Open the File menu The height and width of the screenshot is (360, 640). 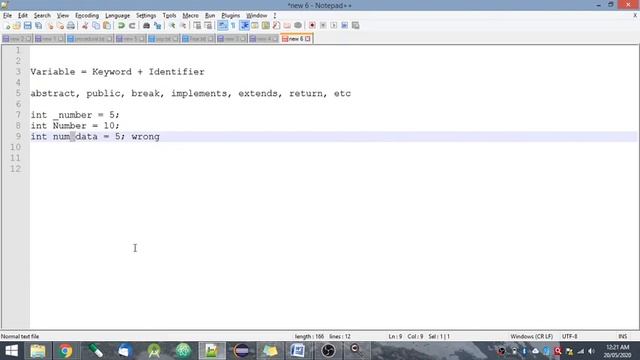(x=7, y=16)
